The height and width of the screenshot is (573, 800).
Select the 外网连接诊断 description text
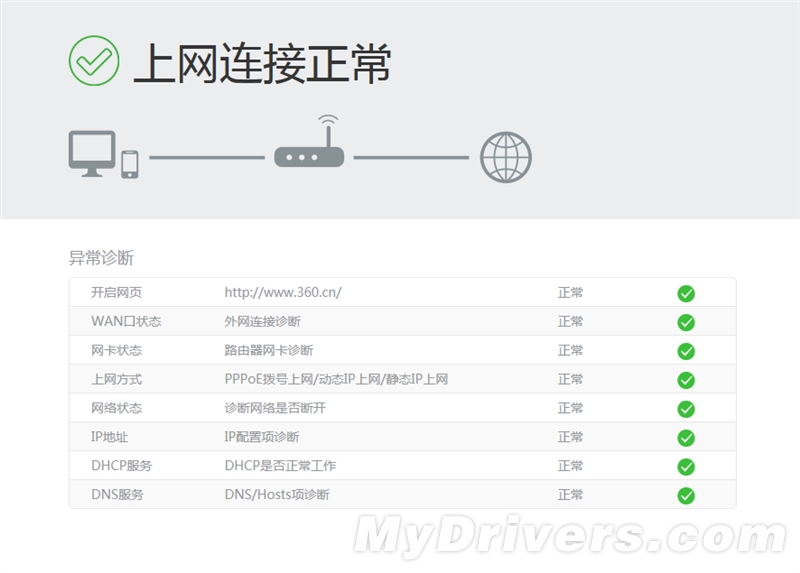click(x=262, y=322)
